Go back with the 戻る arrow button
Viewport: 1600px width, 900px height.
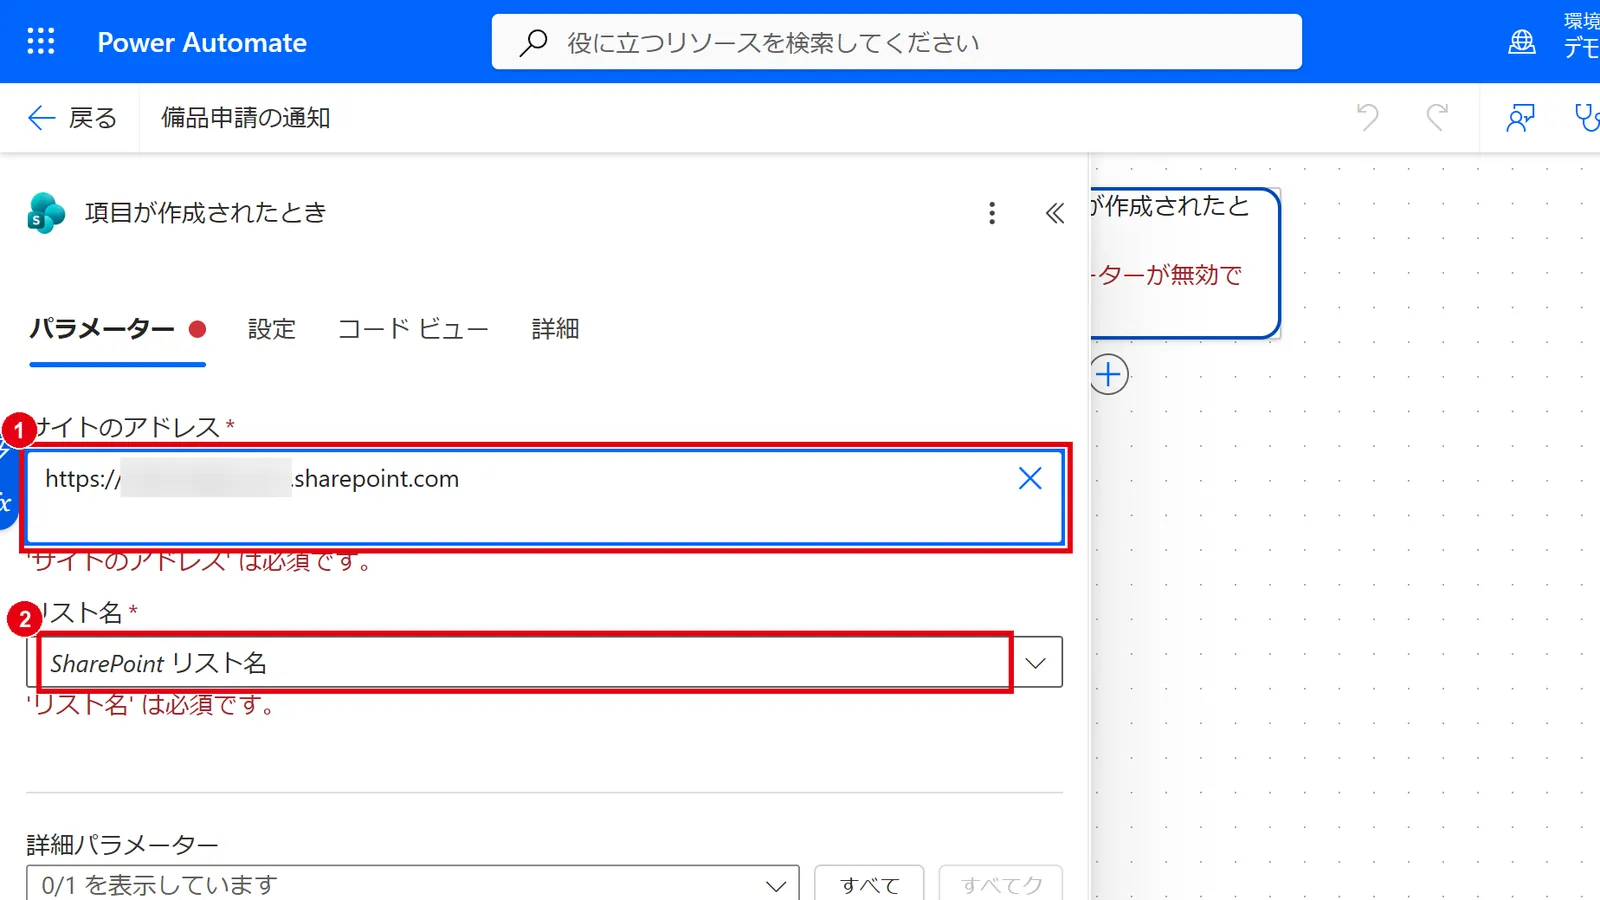pyautogui.click(x=72, y=118)
